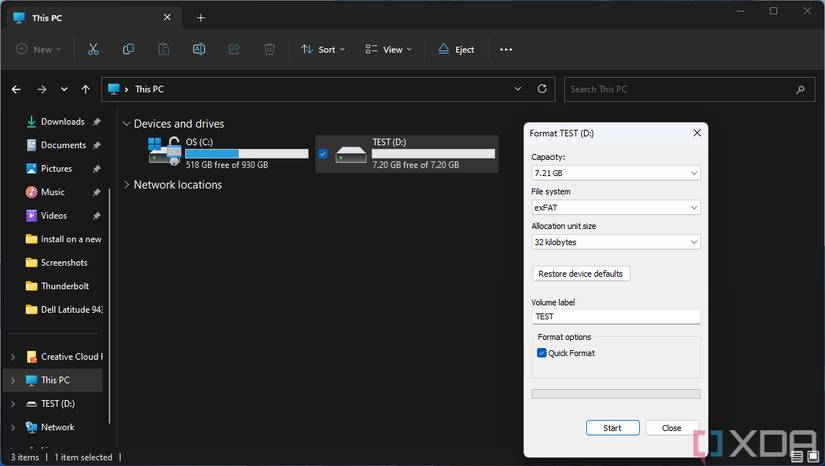
Task: Go back with the left arrow
Action: (x=16, y=89)
